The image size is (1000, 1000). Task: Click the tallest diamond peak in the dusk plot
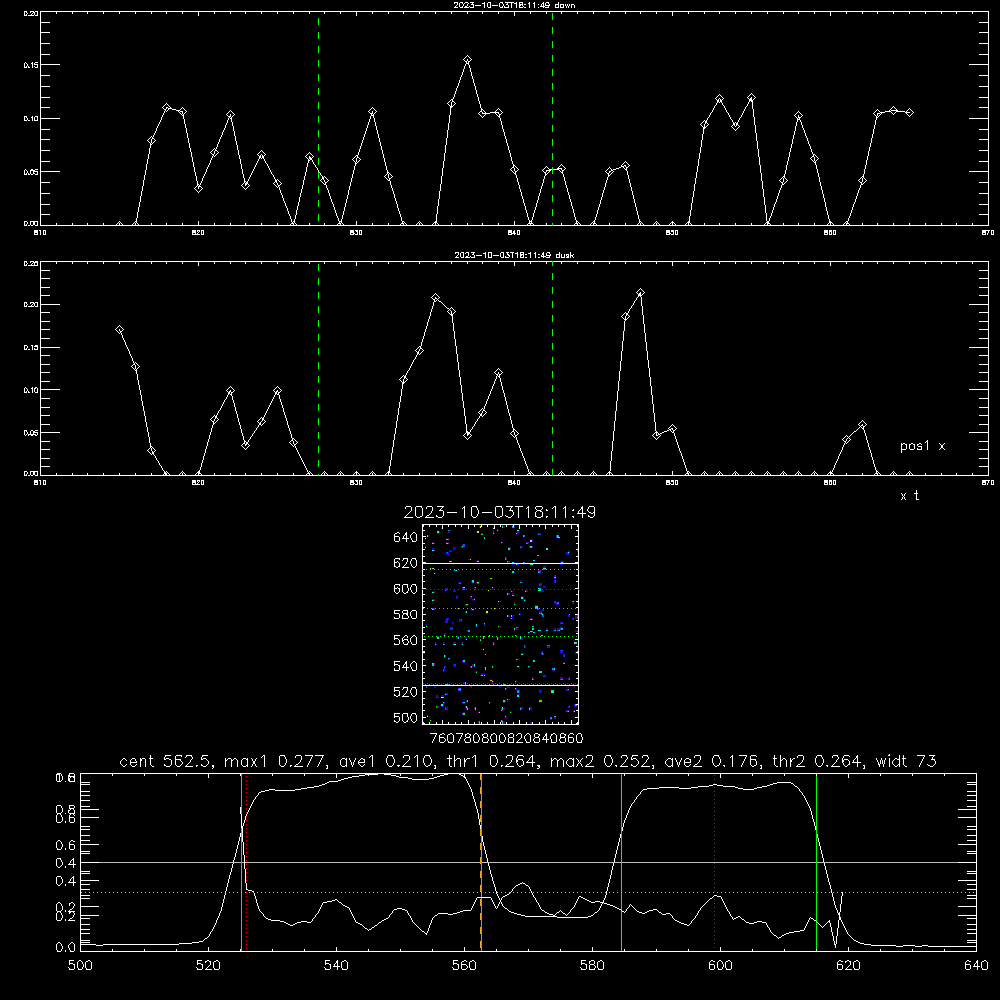(x=641, y=293)
